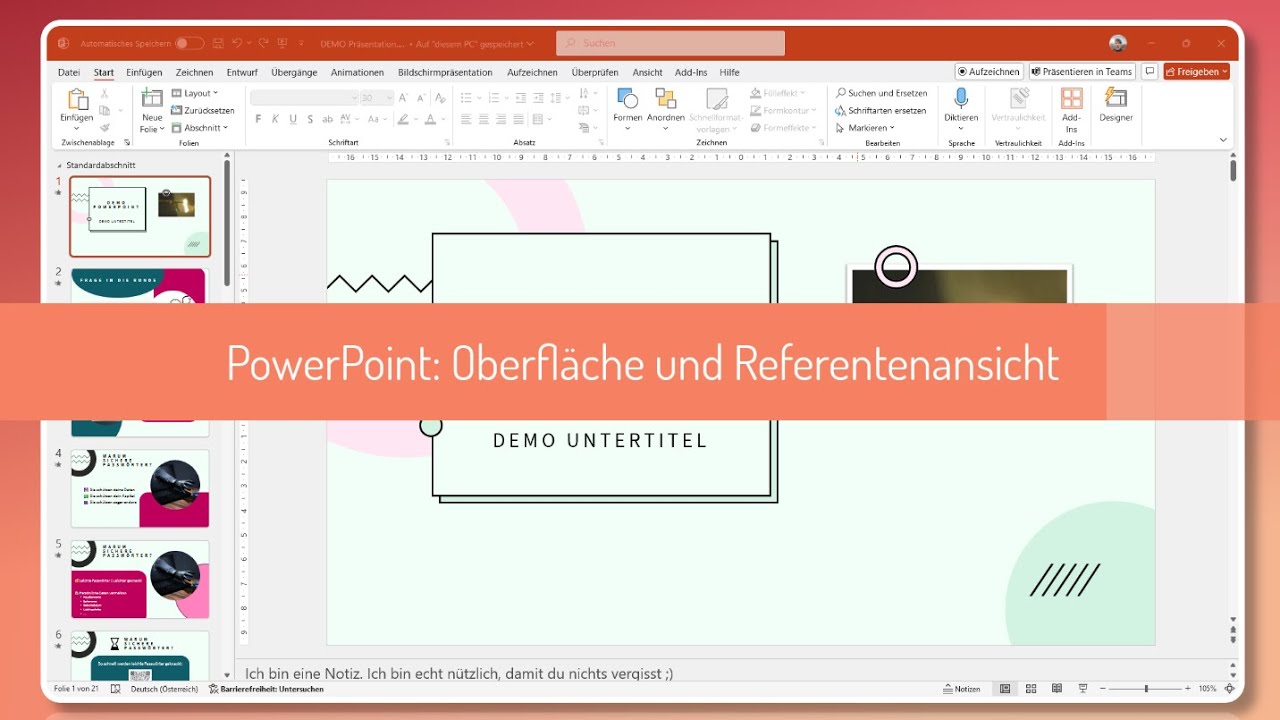Viewport: 1280px width, 720px height.
Task: Toggle bold F formatting
Action: pyautogui.click(x=258, y=119)
